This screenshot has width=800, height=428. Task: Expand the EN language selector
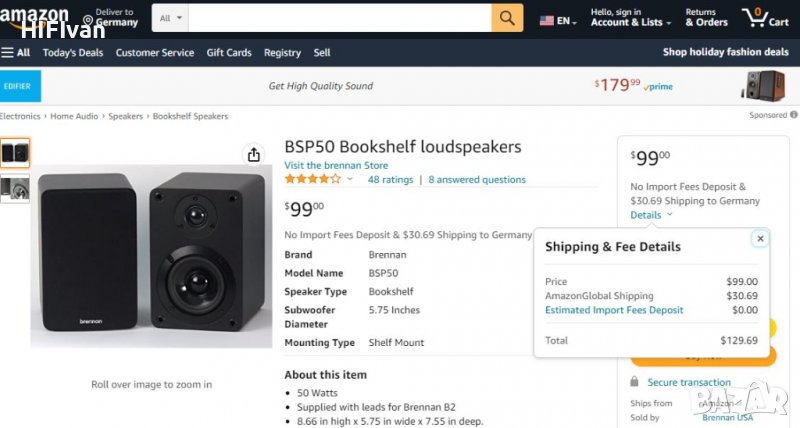(558, 20)
